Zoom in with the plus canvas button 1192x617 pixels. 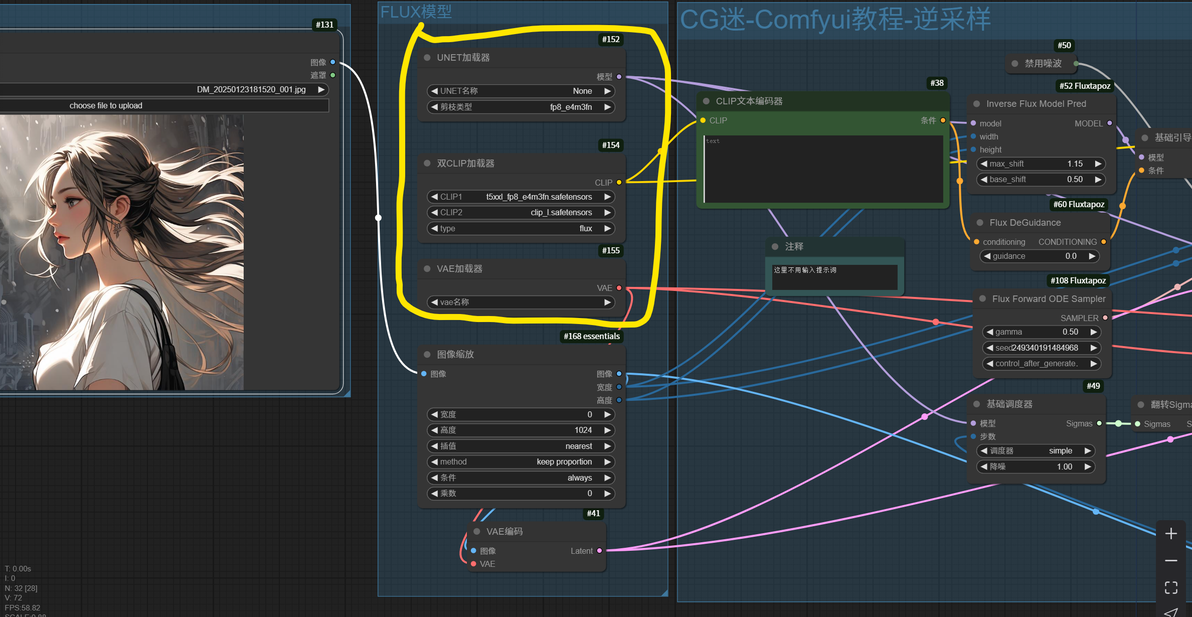[1171, 533]
